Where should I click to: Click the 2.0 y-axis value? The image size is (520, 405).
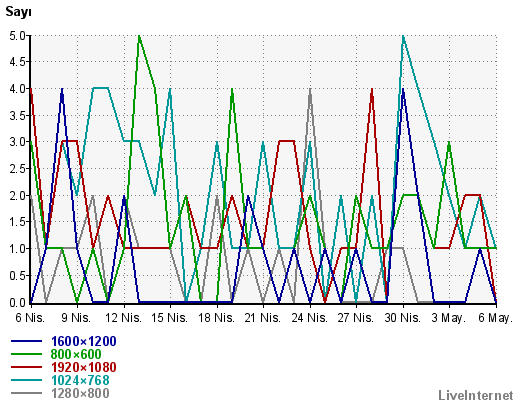18,196
